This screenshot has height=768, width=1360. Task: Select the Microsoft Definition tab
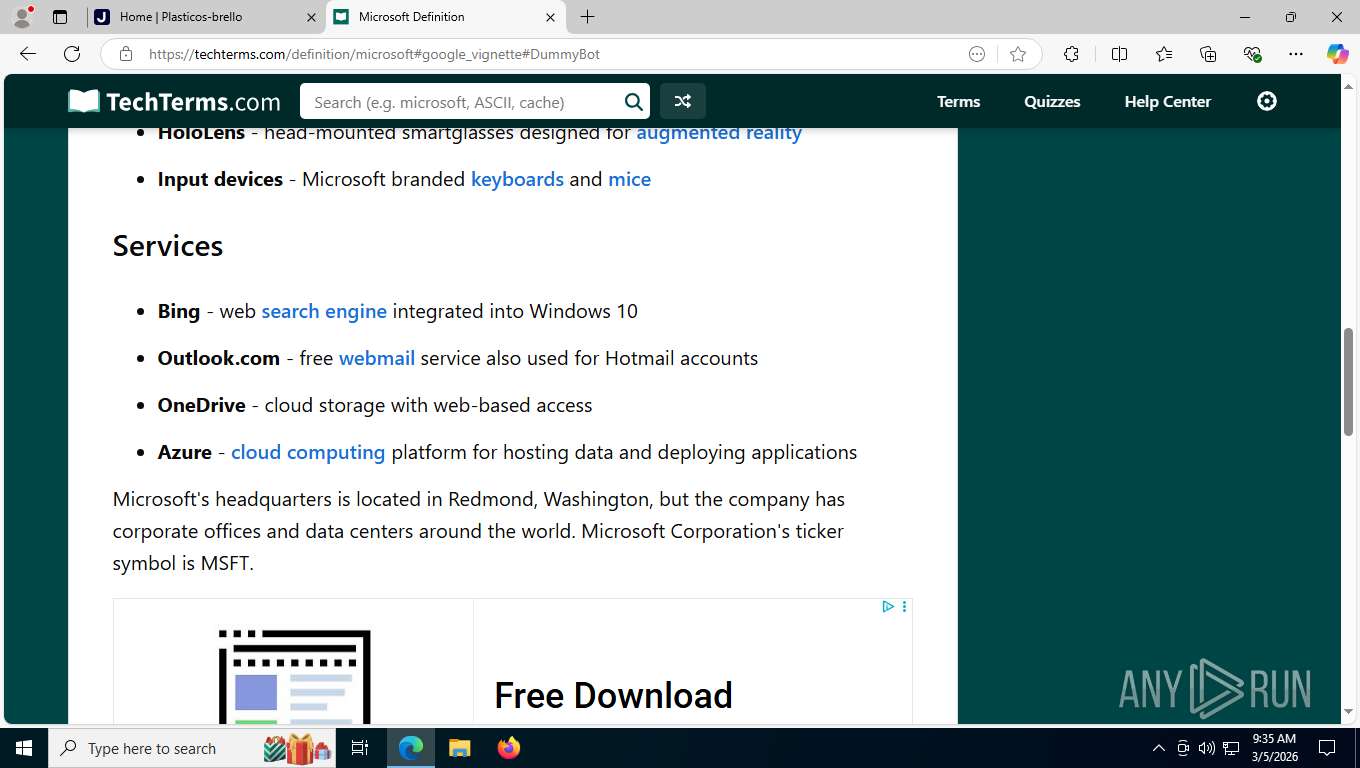446,17
